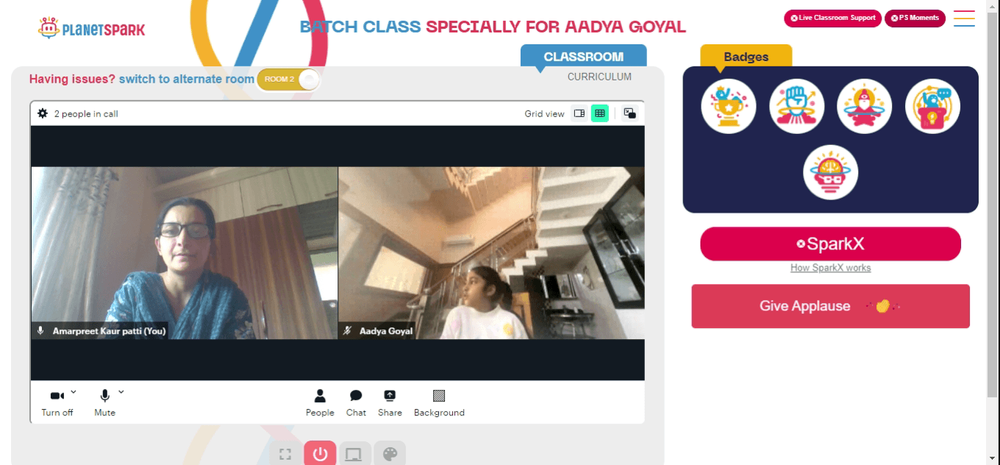The width and height of the screenshot is (1000, 465).
Task: Award the trophy badge
Action: pos(728,106)
